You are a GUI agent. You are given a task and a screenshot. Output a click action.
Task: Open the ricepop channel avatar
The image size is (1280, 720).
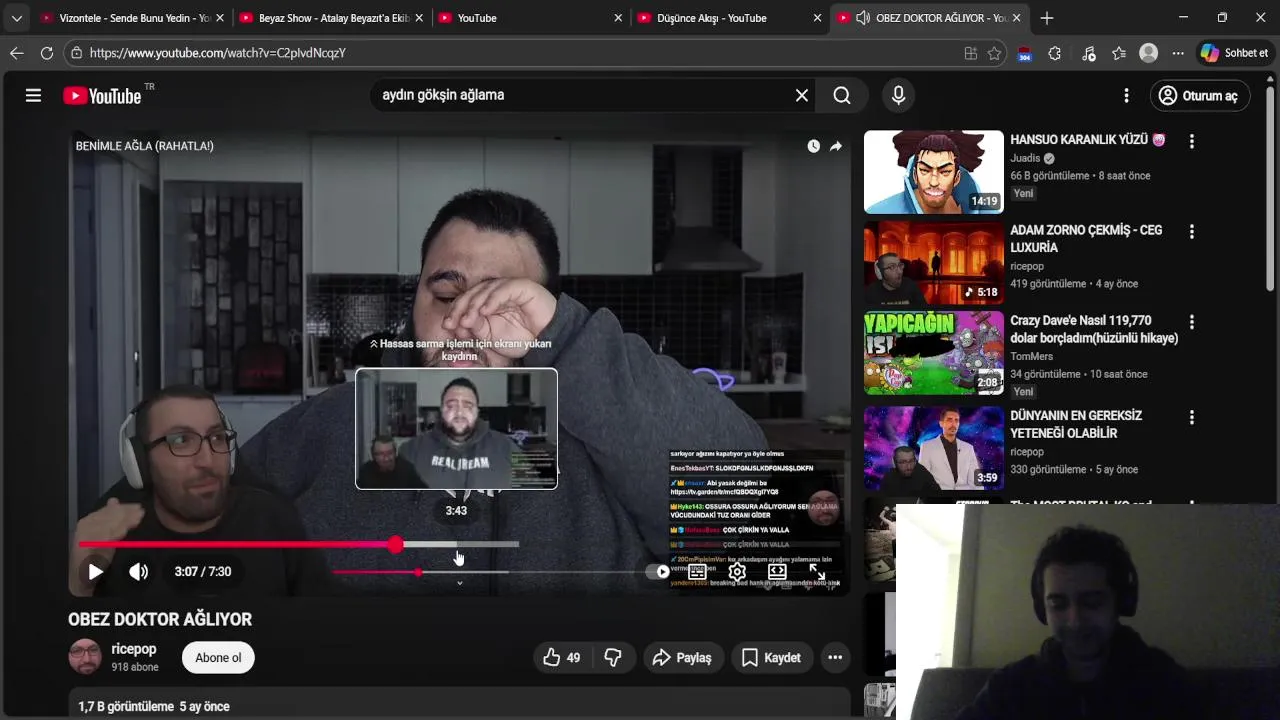click(85, 657)
